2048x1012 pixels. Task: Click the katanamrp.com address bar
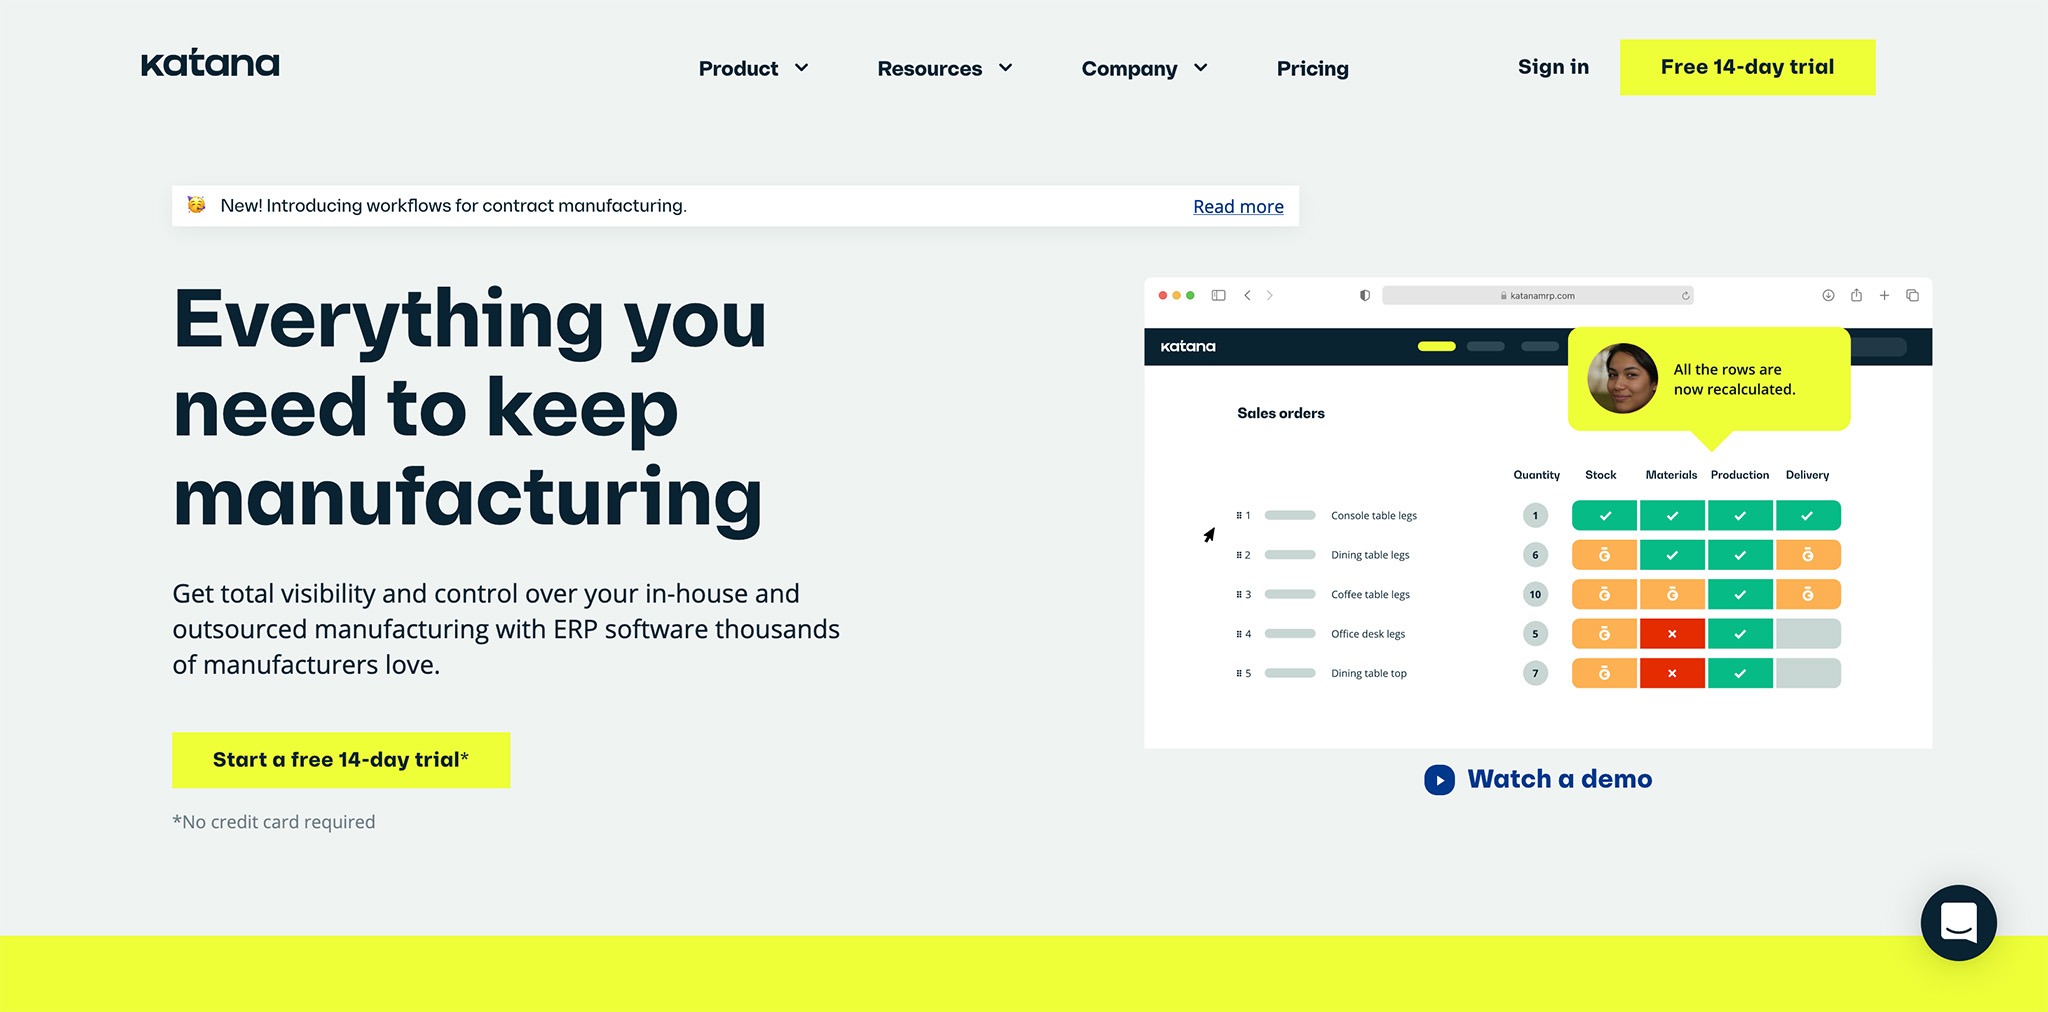pyautogui.click(x=1538, y=296)
